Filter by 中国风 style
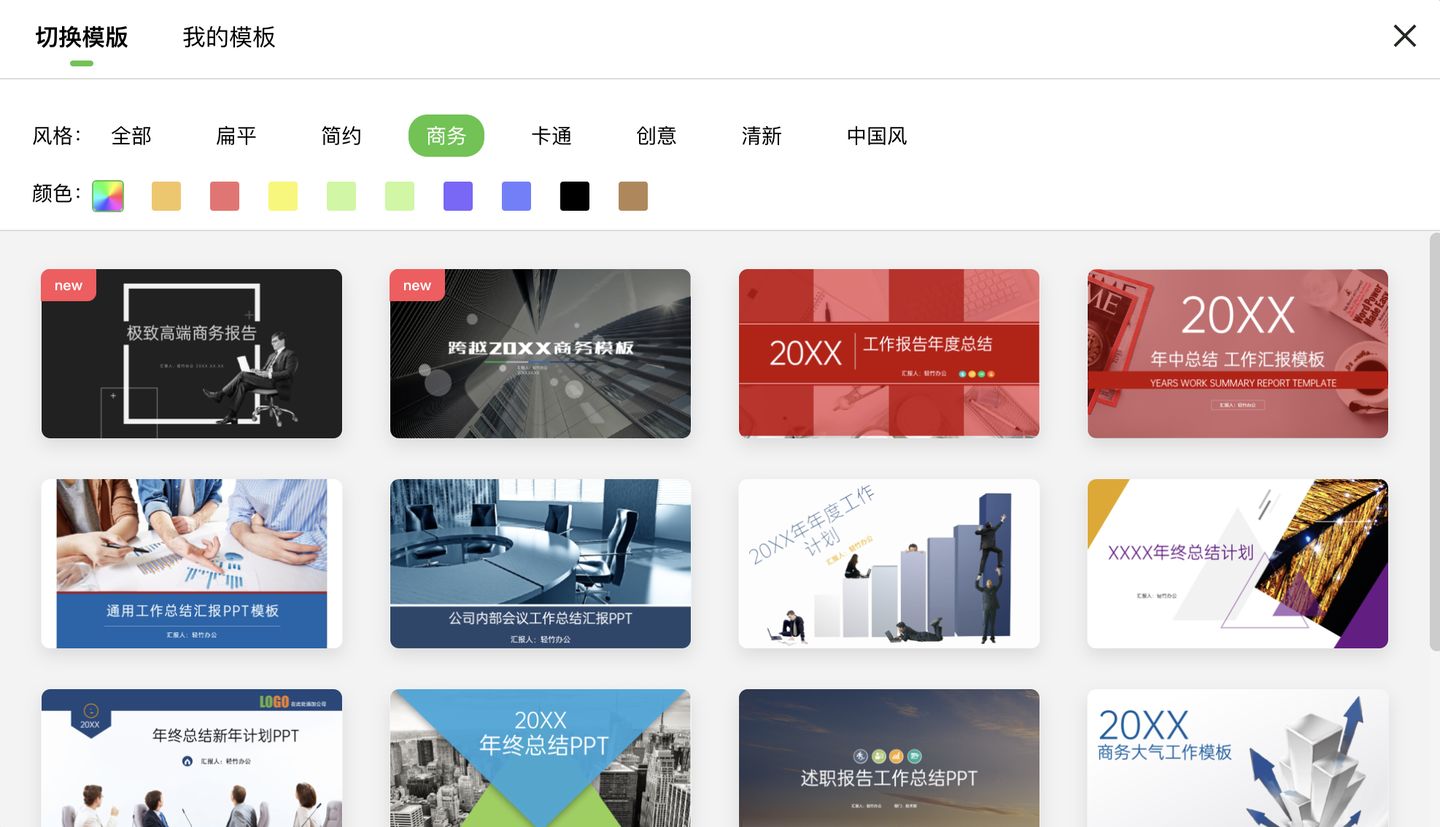This screenshot has width=1440, height=827. click(875, 136)
